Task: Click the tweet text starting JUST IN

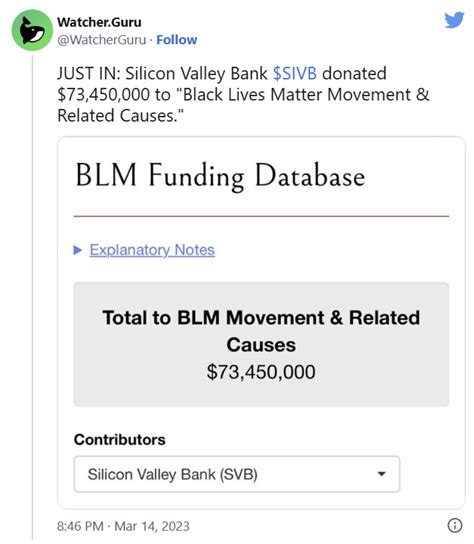Action: point(243,94)
